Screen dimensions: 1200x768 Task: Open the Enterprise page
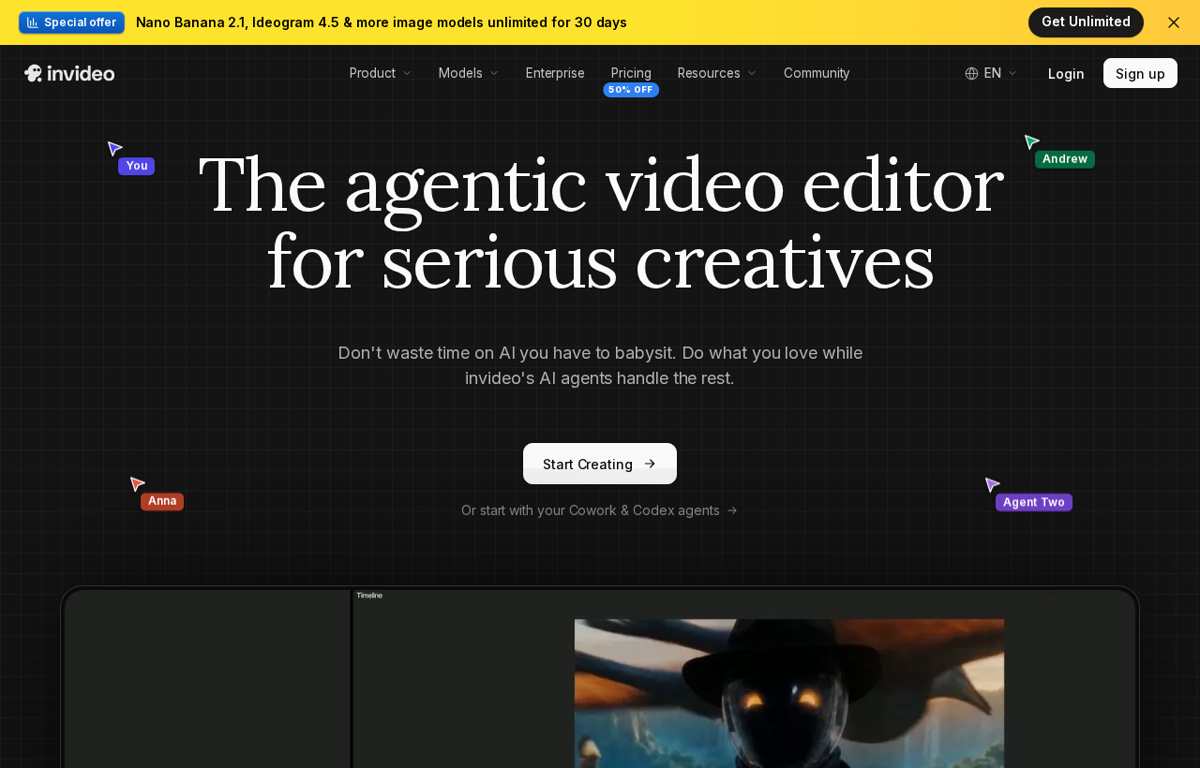click(x=555, y=73)
